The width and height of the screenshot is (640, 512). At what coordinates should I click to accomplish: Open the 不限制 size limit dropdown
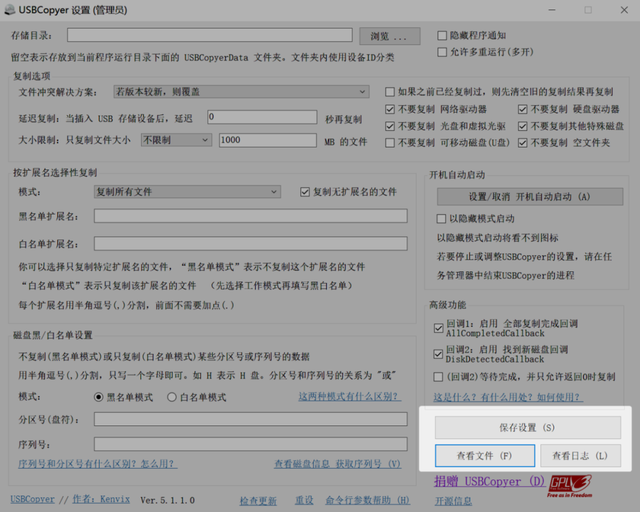click(176, 140)
